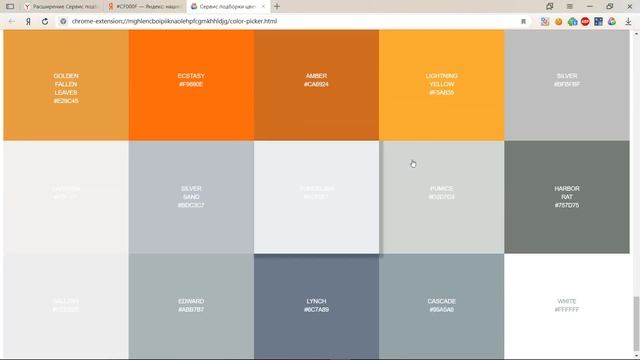Choose the Silver Sand swatch
Screen dimensions: 640x360
point(191,197)
